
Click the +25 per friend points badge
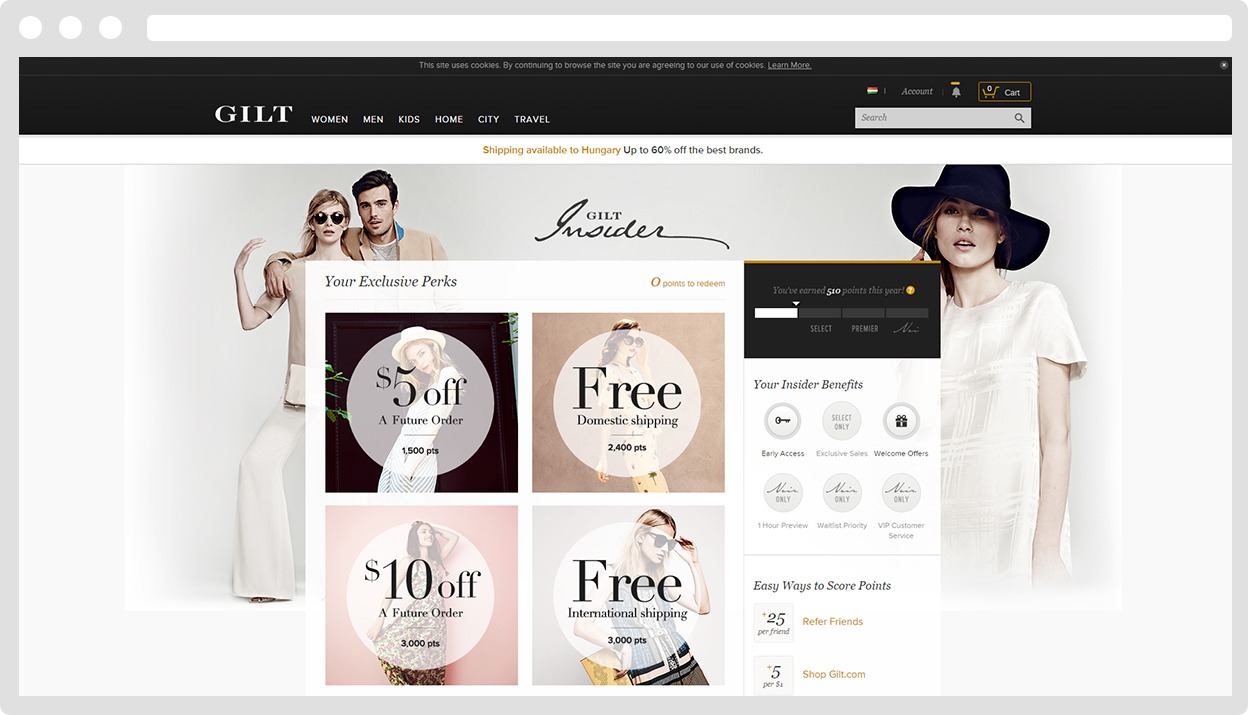(774, 622)
